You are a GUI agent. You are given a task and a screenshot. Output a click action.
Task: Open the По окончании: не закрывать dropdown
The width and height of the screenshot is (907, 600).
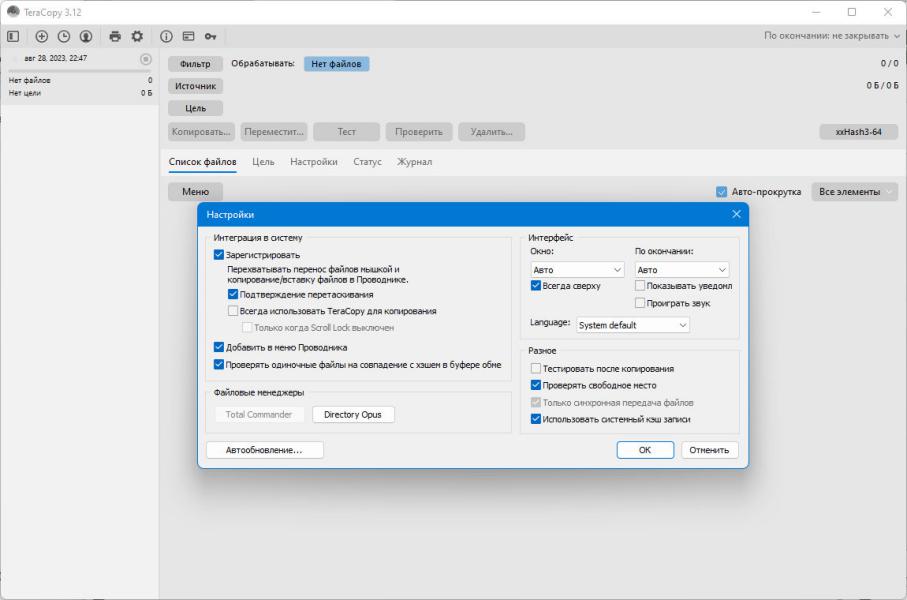[831, 36]
